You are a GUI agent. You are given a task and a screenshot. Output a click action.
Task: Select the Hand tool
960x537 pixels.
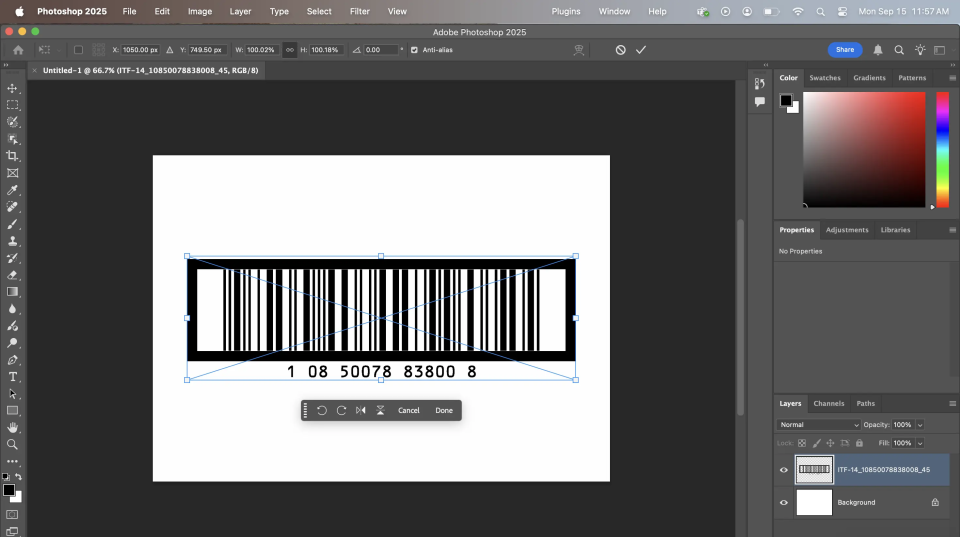12,427
